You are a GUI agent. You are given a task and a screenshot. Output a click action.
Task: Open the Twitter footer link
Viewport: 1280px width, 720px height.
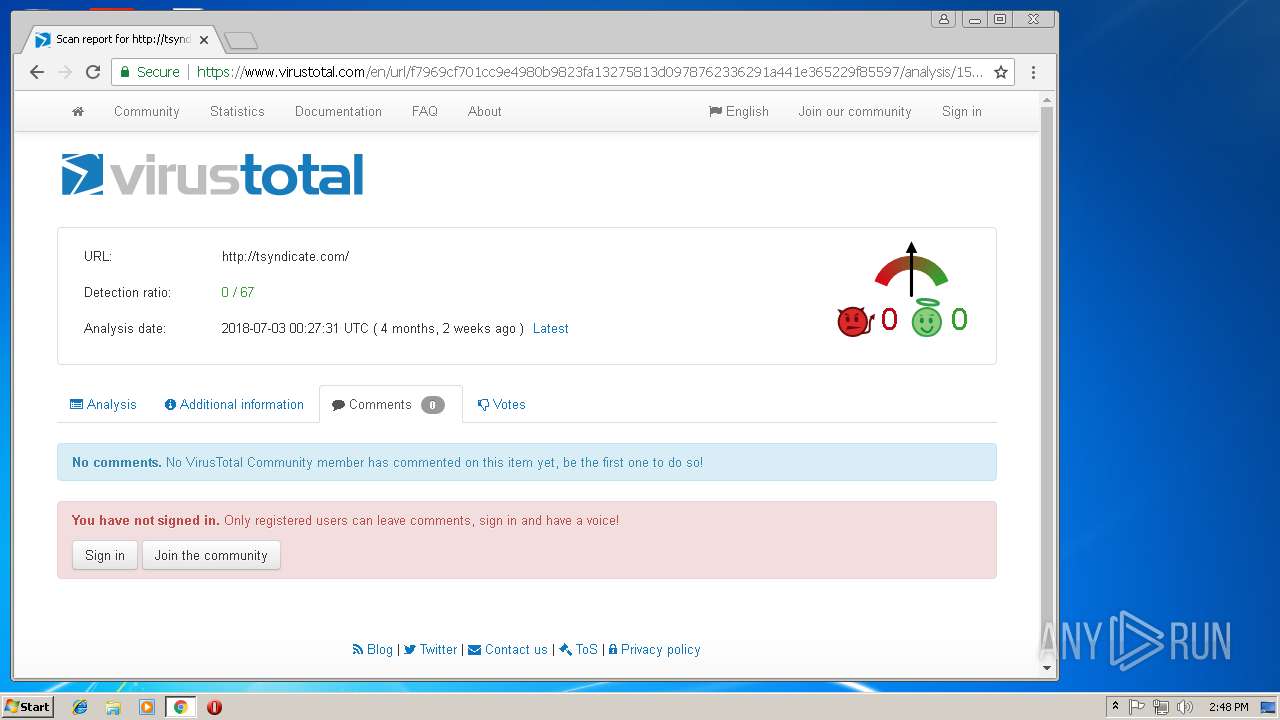tap(431, 649)
